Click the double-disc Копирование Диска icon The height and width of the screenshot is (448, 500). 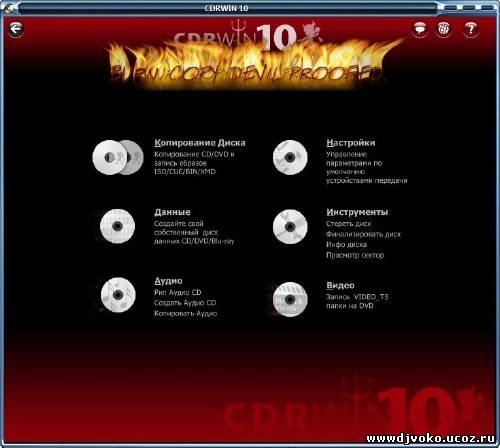[x=118, y=157]
